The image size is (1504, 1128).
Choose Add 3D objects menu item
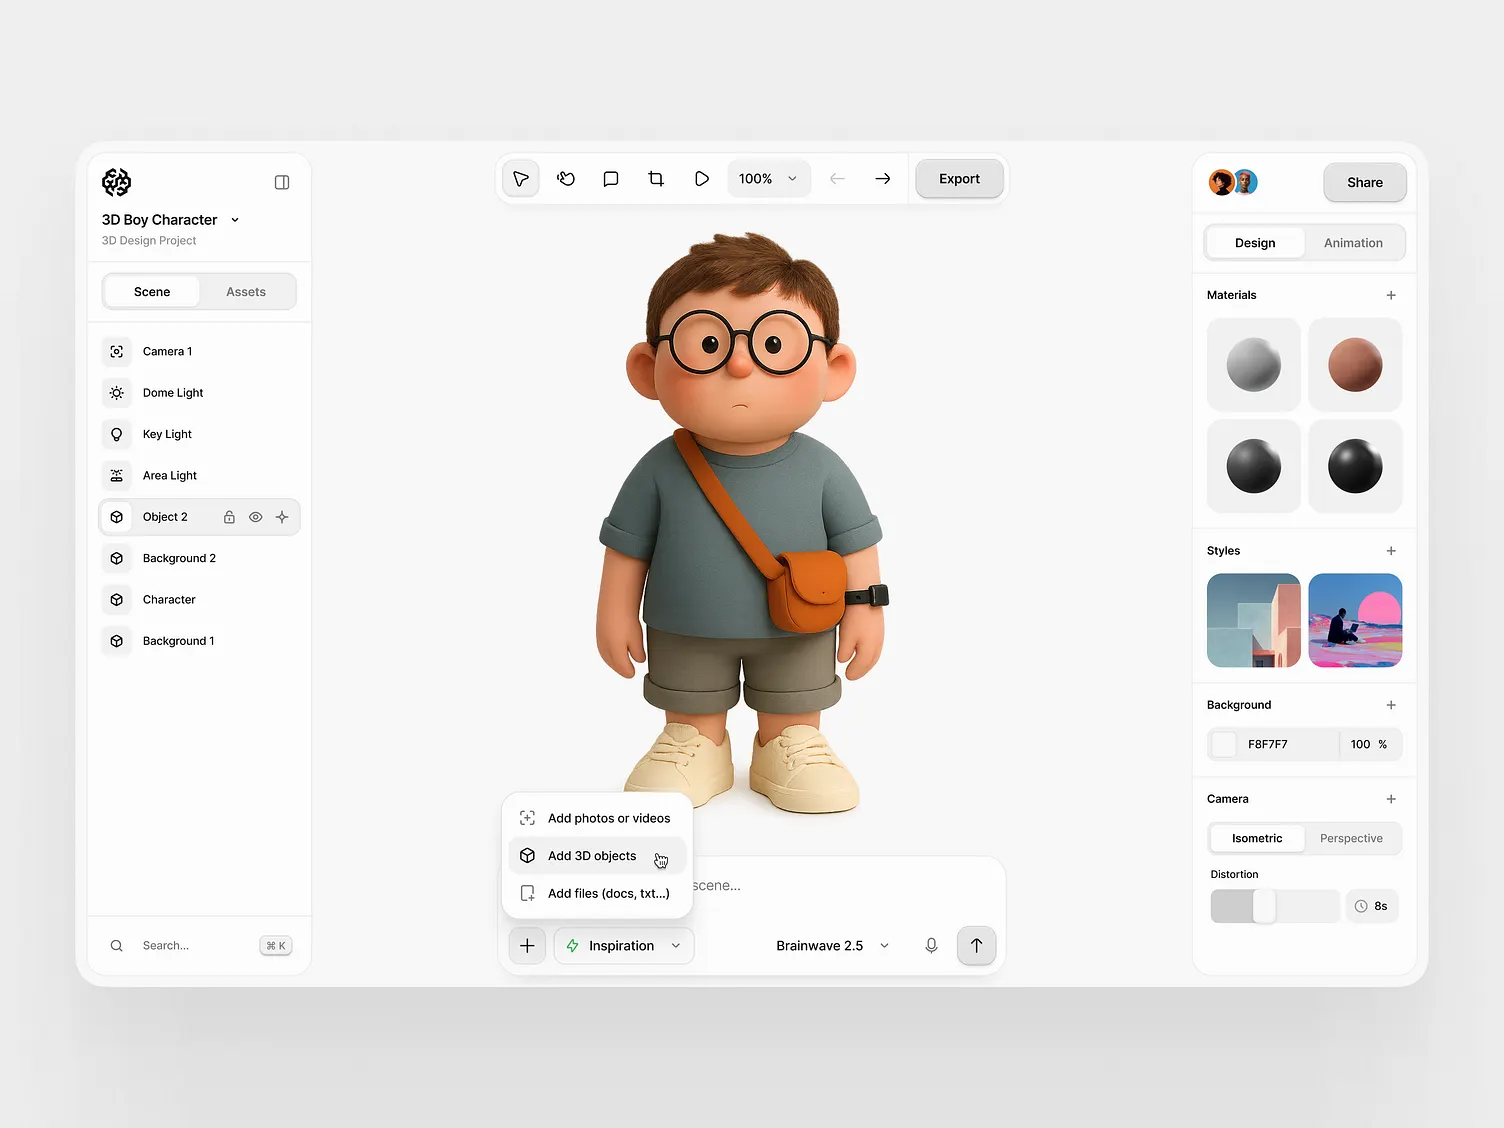592,856
